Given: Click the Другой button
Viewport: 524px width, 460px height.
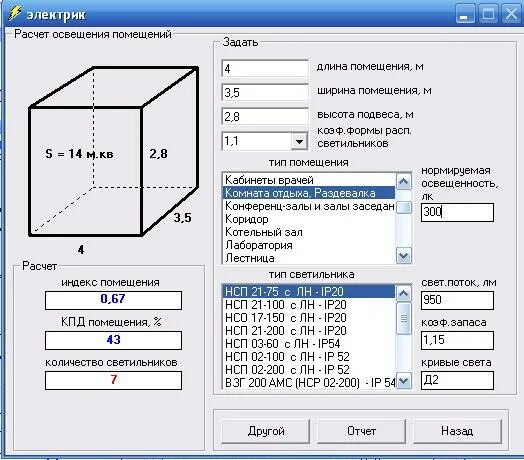Looking at the screenshot, I should 266,431.
